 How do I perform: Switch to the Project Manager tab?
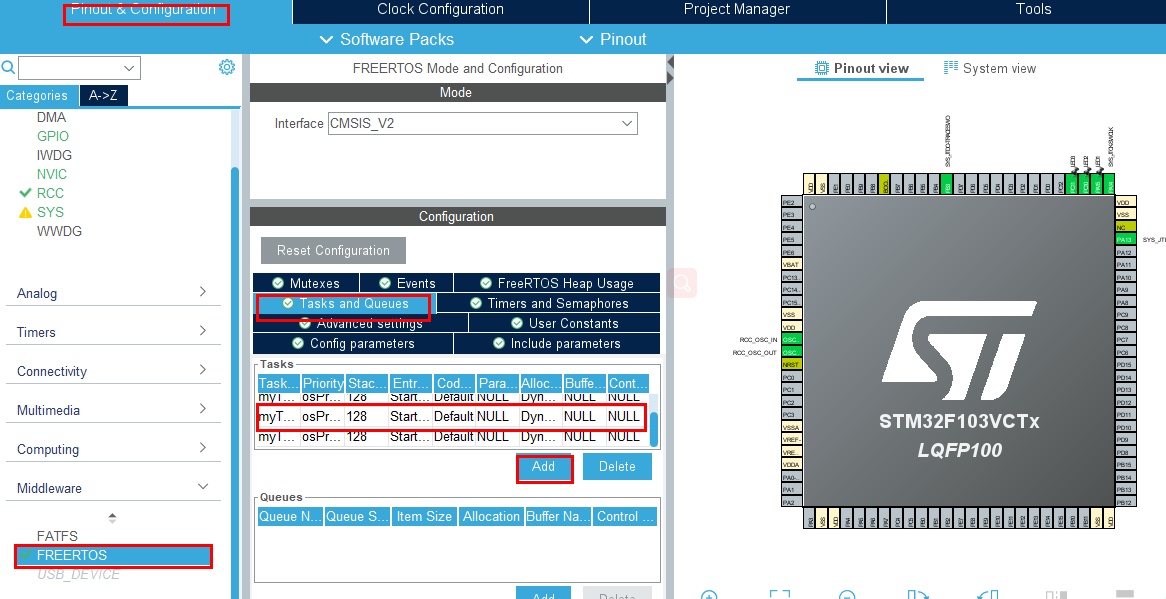coord(737,10)
